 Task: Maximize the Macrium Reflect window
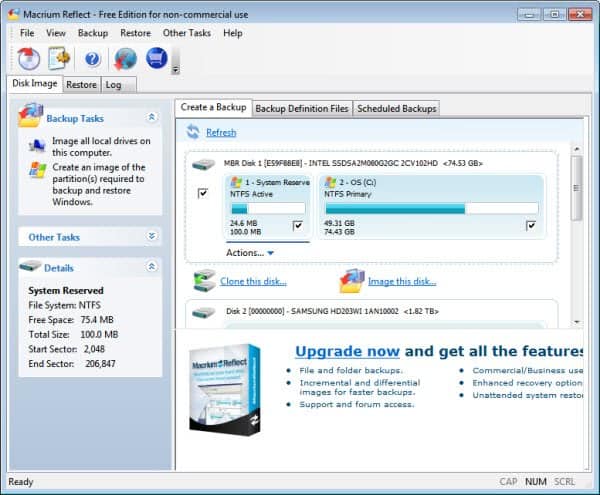pos(554,15)
